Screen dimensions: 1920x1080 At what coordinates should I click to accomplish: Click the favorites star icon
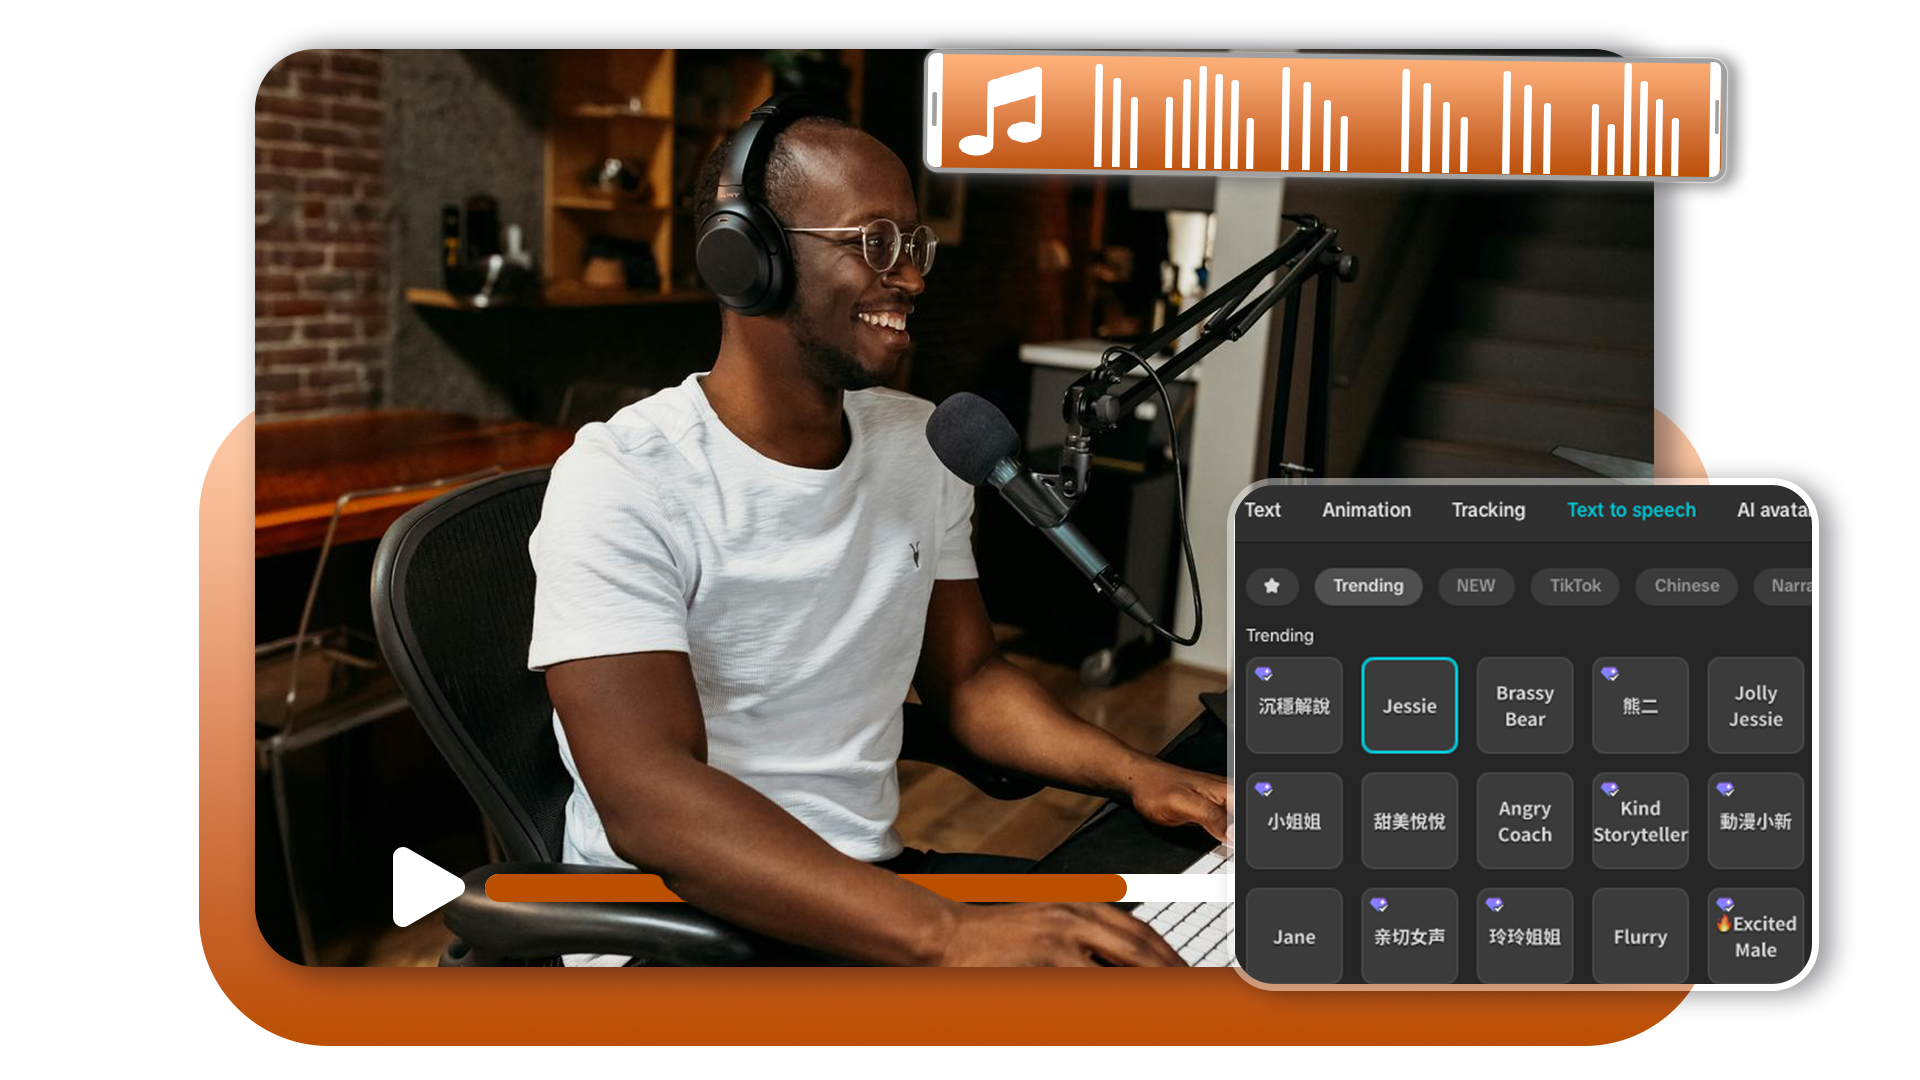[1272, 586]
